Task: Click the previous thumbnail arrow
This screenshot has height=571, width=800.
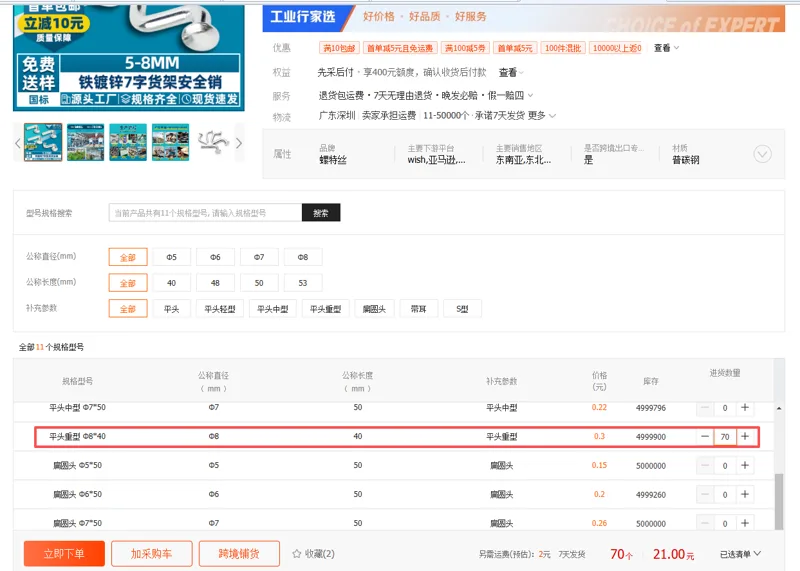Action: pyautogui.click(x=18, y=143)
